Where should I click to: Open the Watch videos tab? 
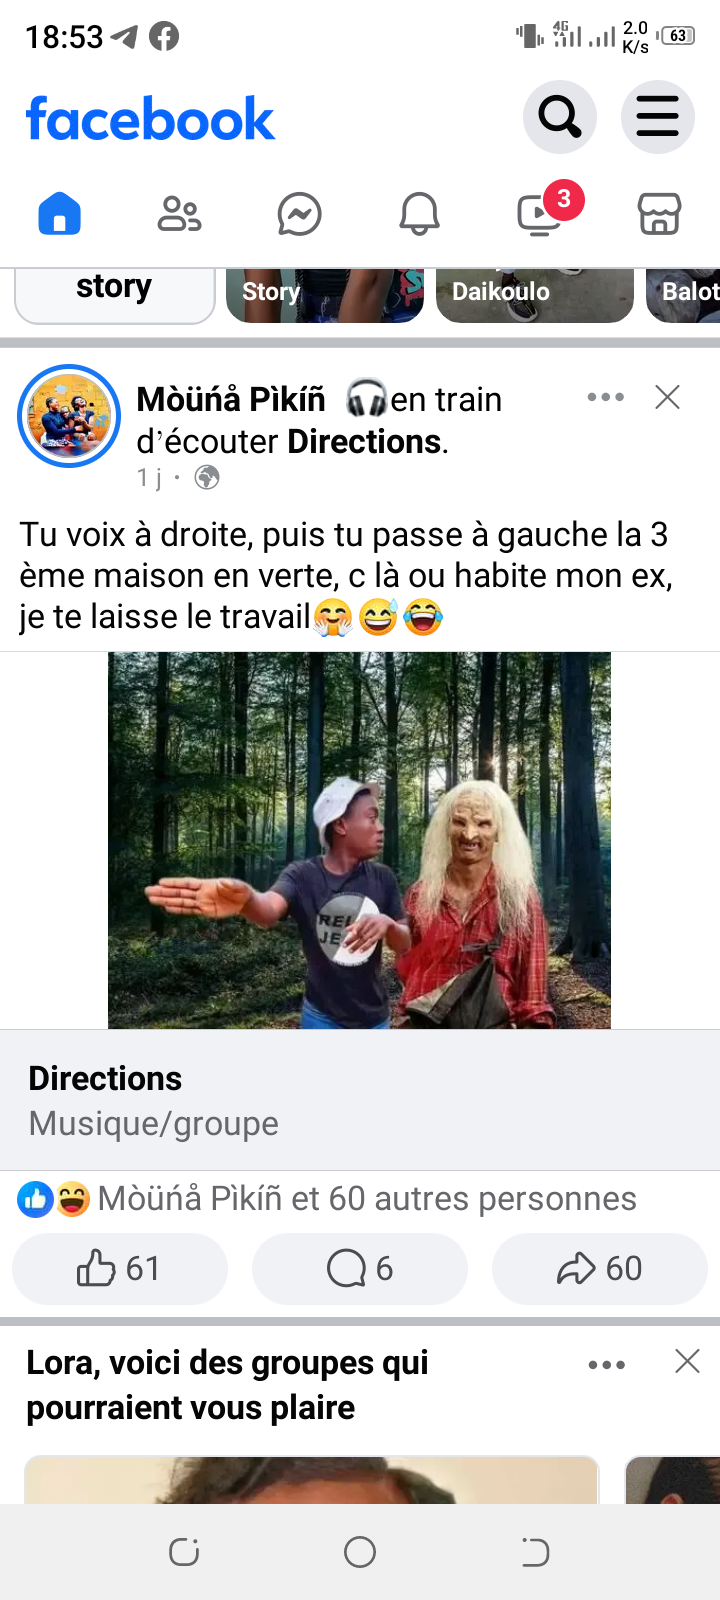point(540,214)
